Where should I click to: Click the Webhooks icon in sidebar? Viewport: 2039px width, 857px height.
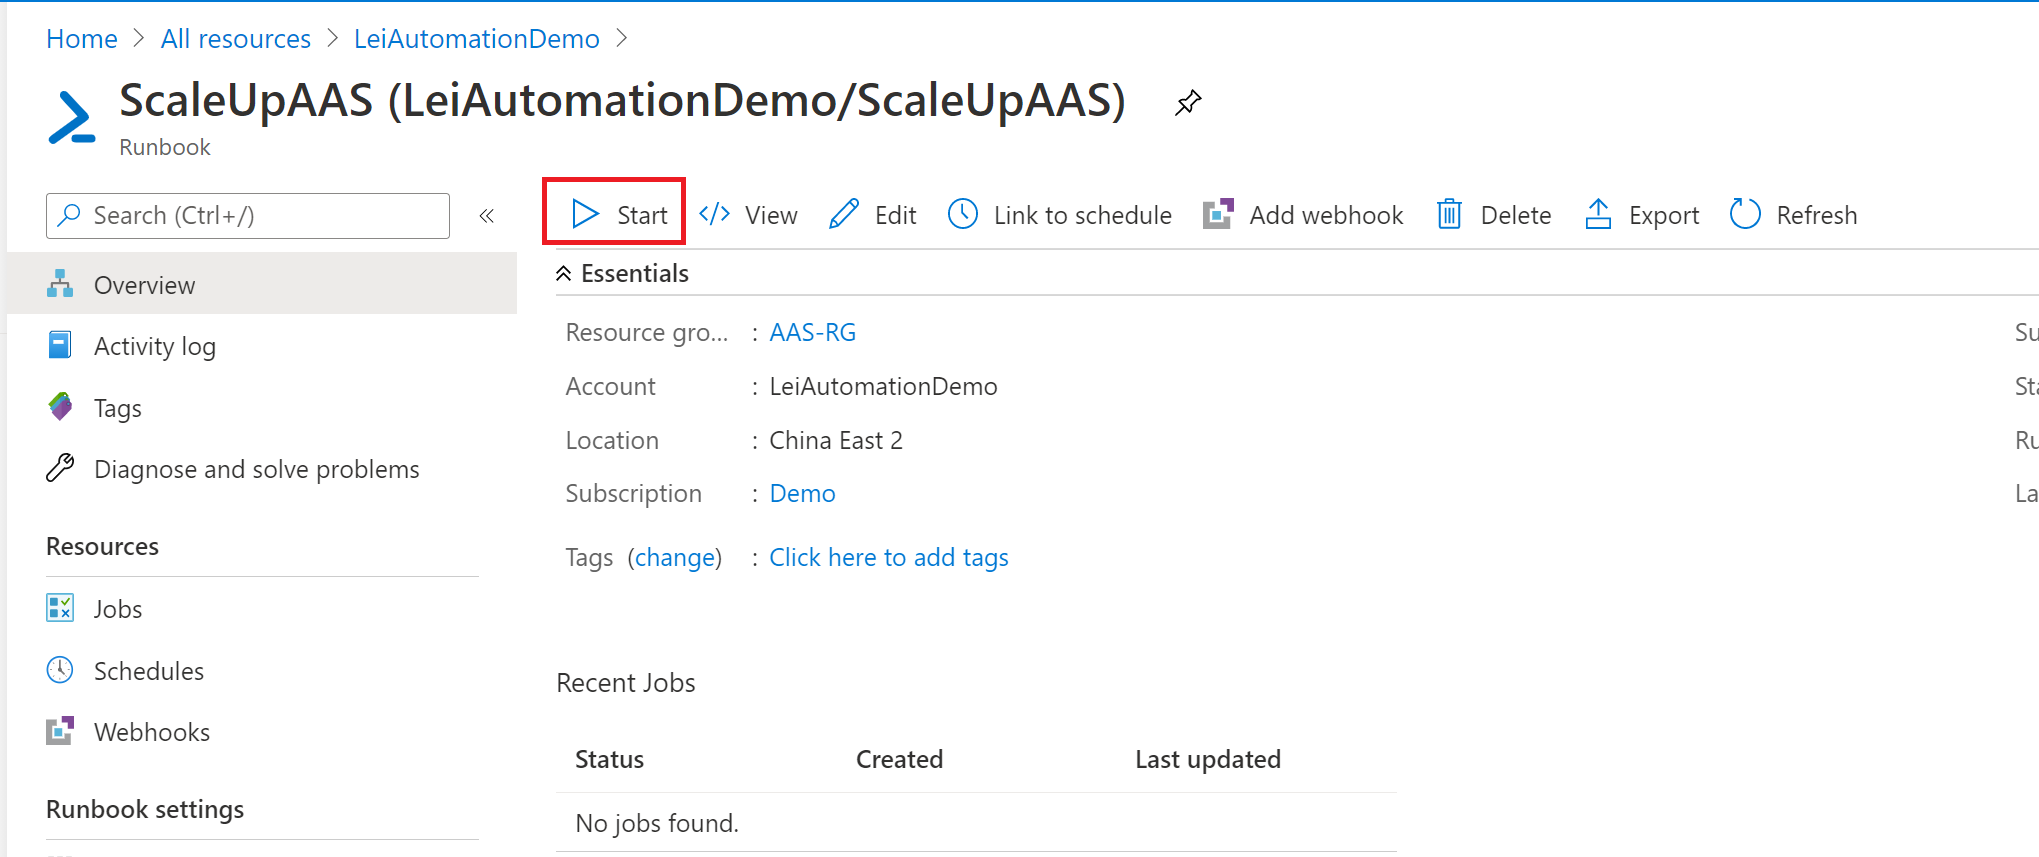pyautogui.click(x=60, y=730)
